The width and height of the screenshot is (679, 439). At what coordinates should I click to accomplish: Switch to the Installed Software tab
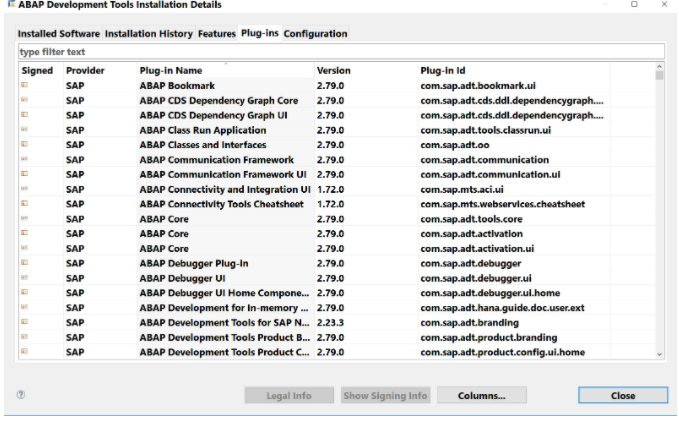coord(58,34)
